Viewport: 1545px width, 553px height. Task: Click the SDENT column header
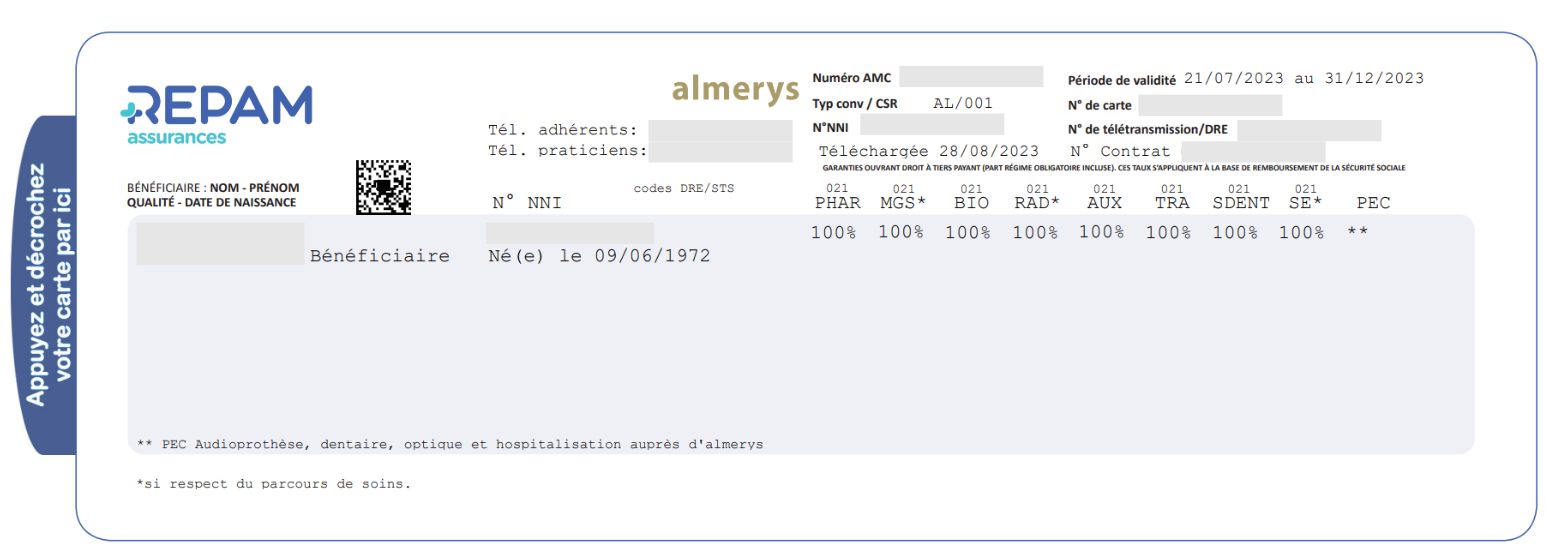(x=1240, y=203)
